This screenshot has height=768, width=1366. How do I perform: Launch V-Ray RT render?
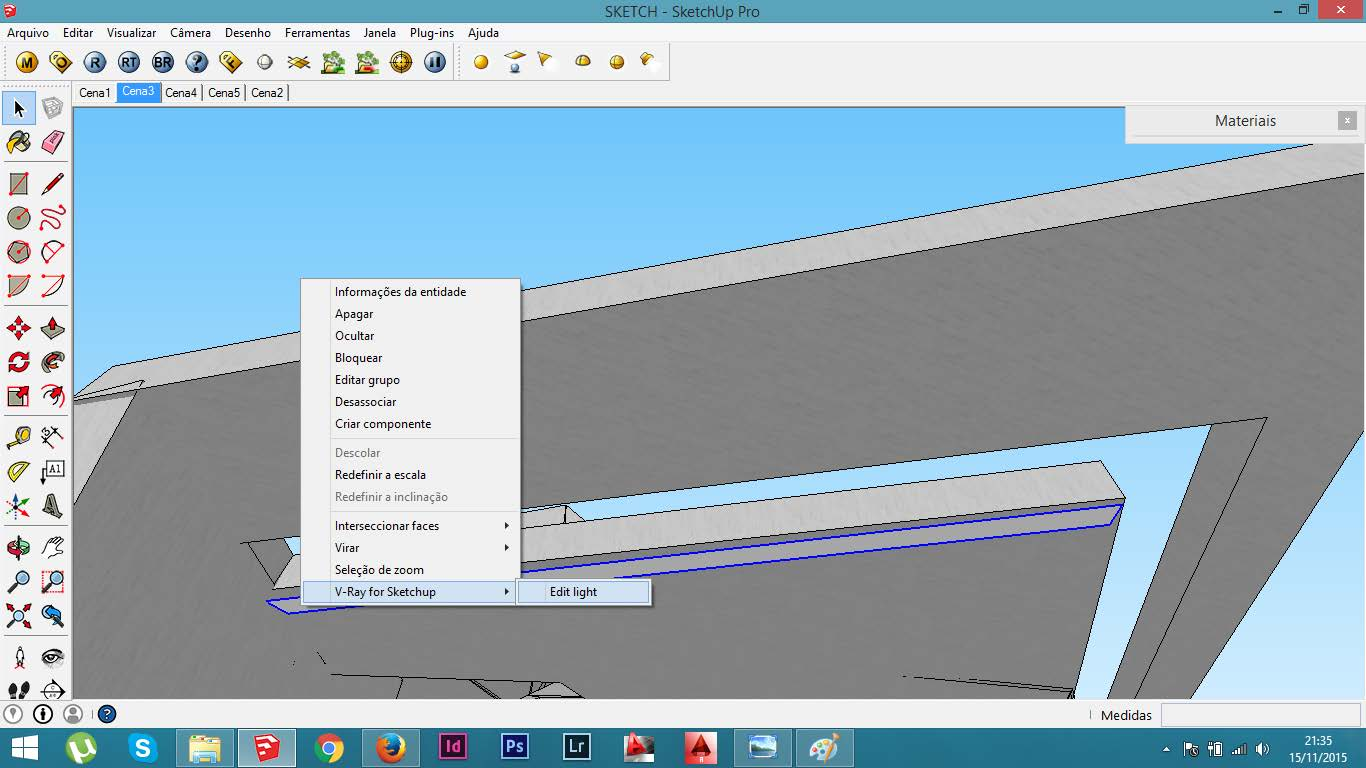coord(128,62)
